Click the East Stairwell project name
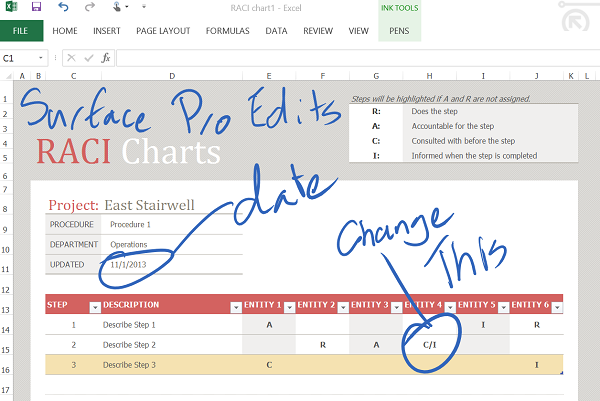Image resolution: width=600 pixels, height=401 pixels. [x=149, y=205]
